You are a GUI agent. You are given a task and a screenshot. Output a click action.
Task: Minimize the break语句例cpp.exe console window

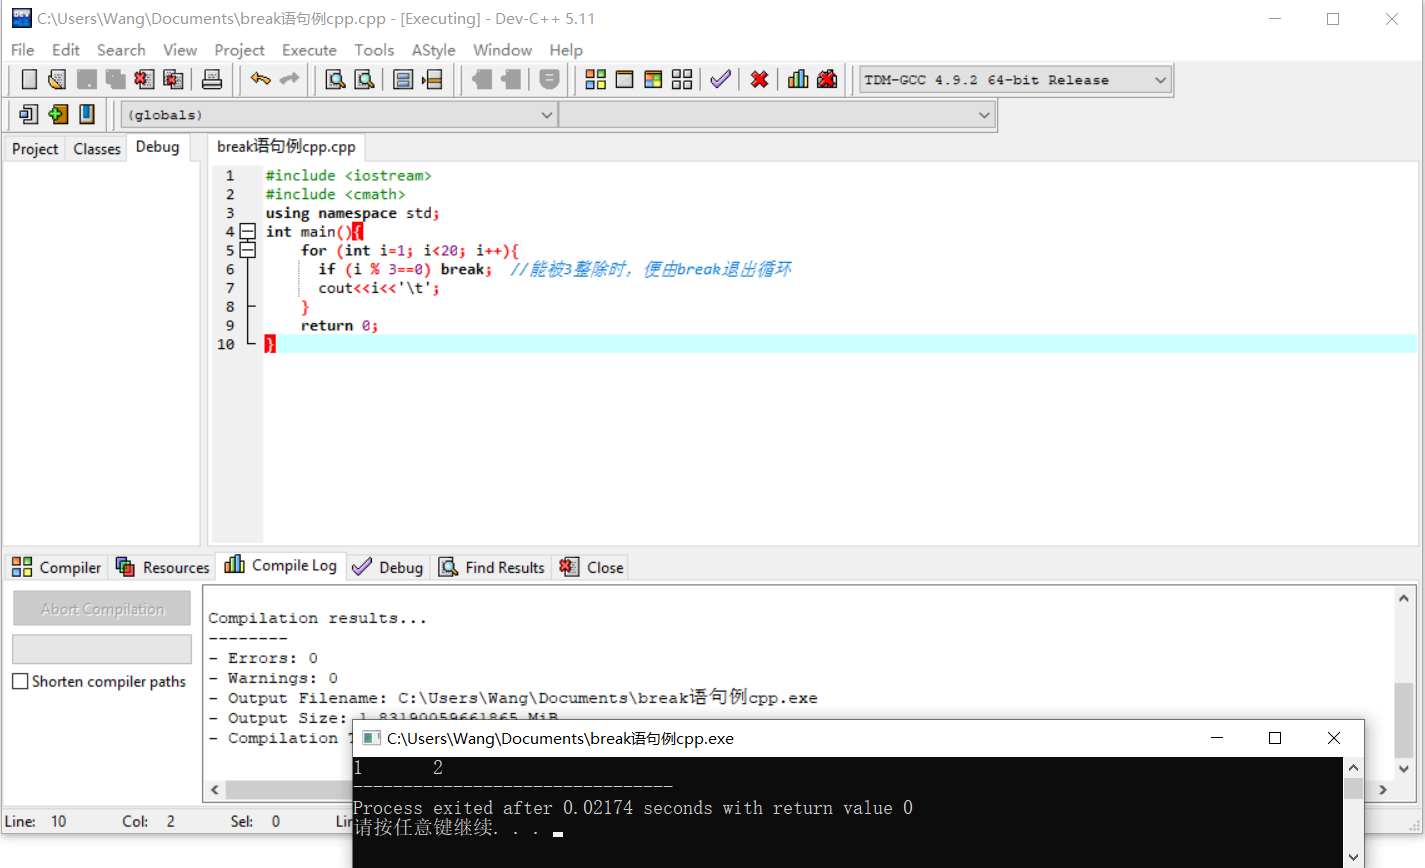[x=1217, y=738]
